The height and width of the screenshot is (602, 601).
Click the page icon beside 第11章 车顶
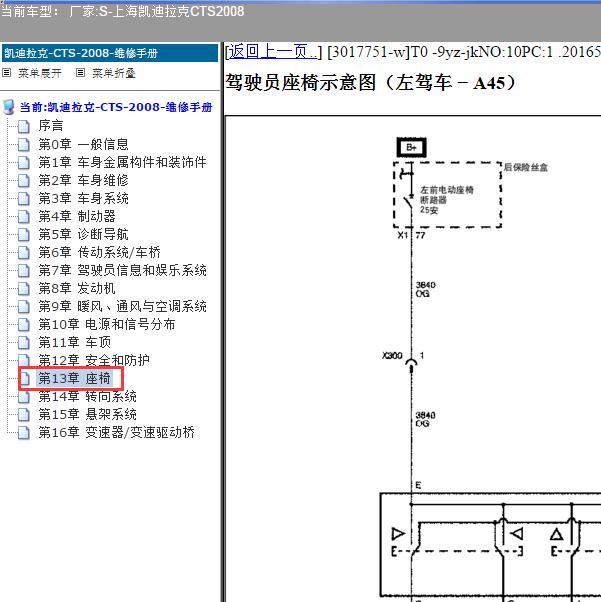(24, 342)
